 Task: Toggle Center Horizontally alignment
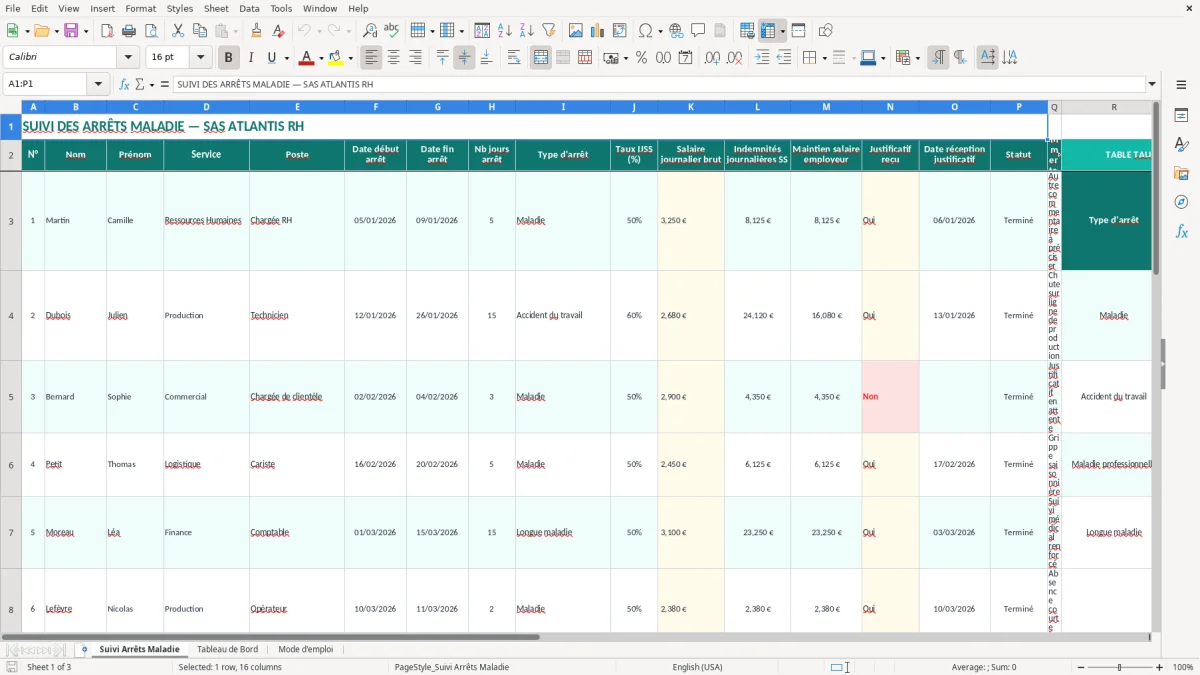(x=393, y=58)
